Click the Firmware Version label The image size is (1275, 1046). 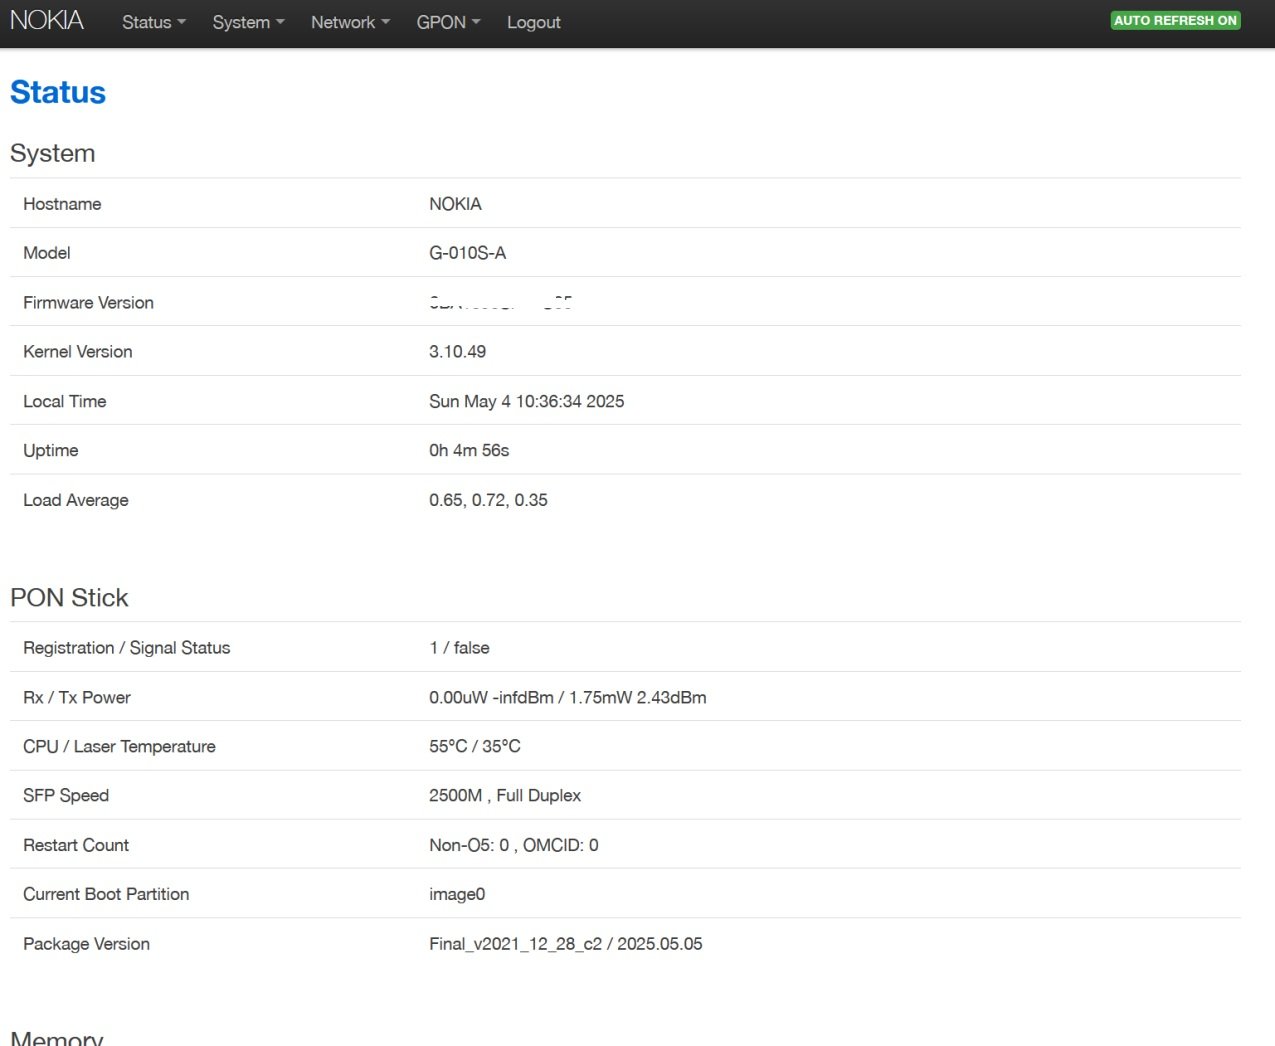click(88, 303)
